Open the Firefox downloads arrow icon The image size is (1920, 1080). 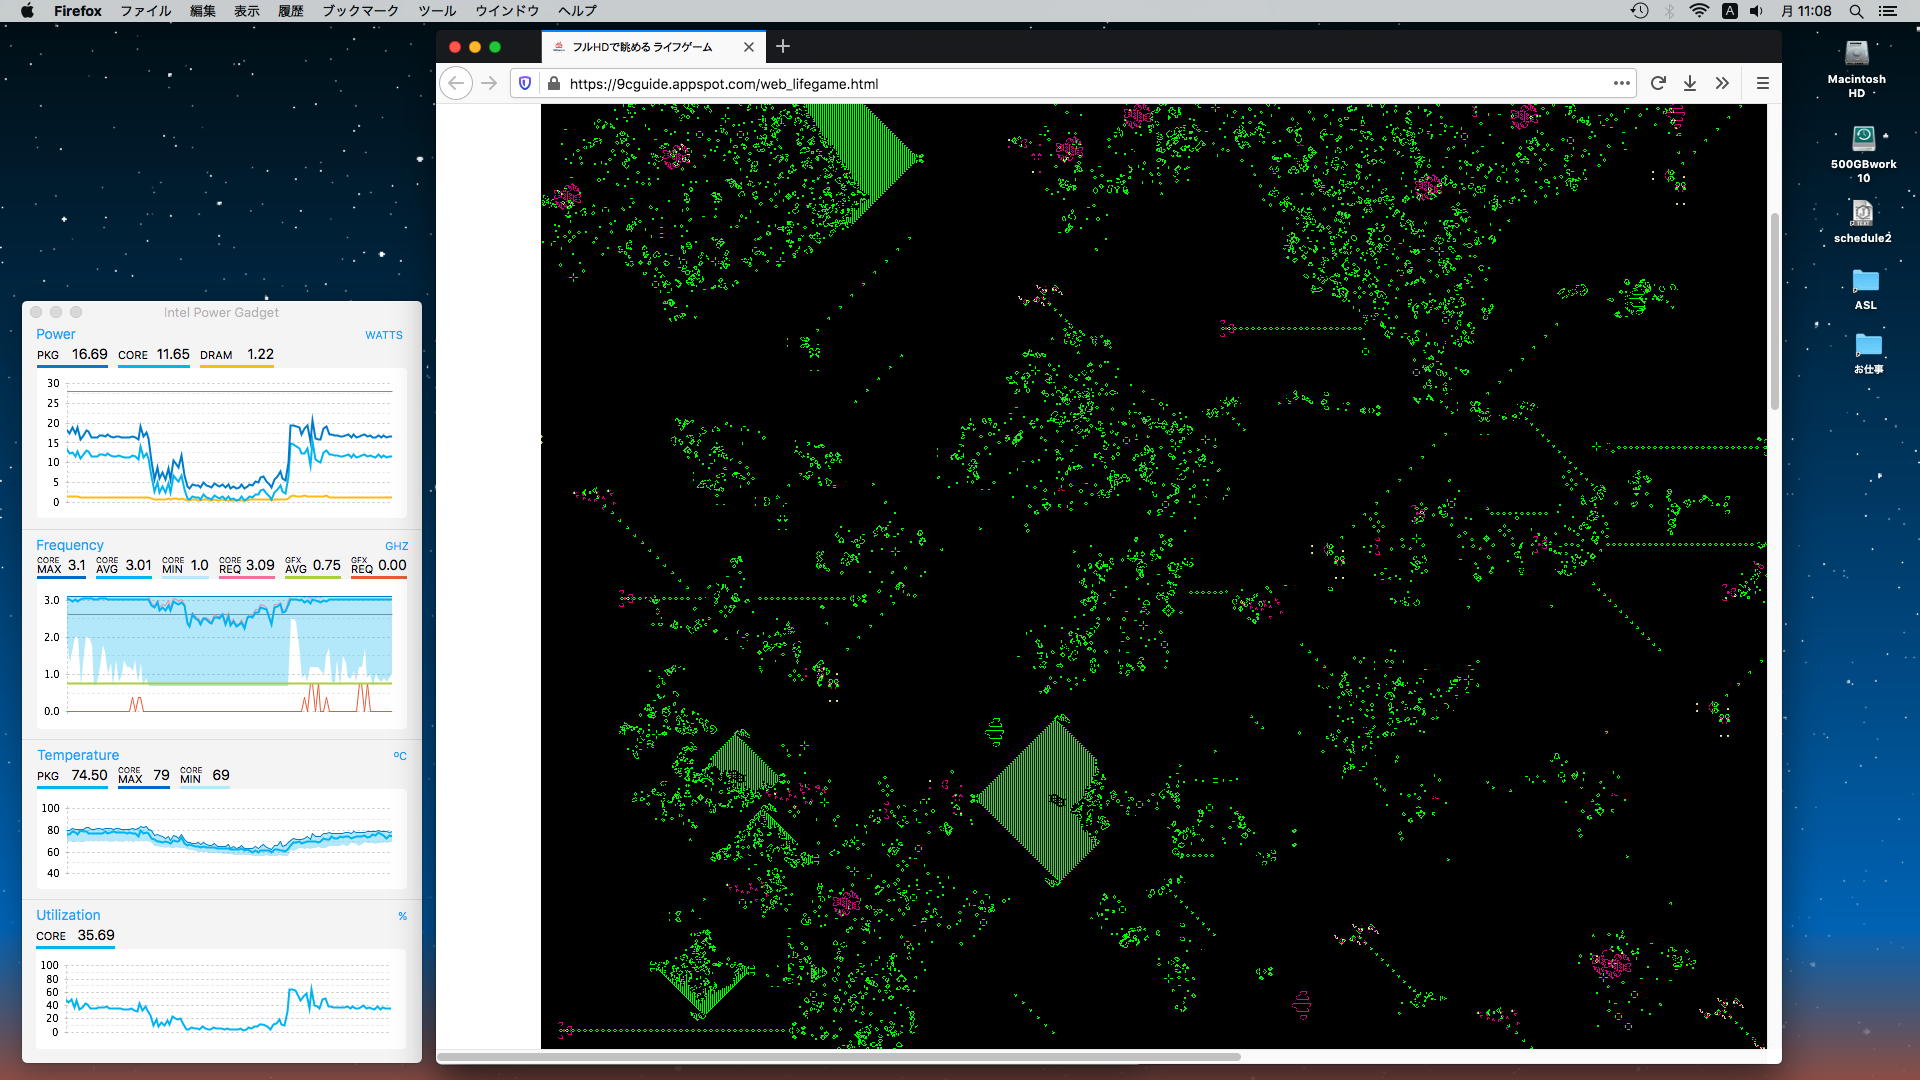pos(1690,84)
